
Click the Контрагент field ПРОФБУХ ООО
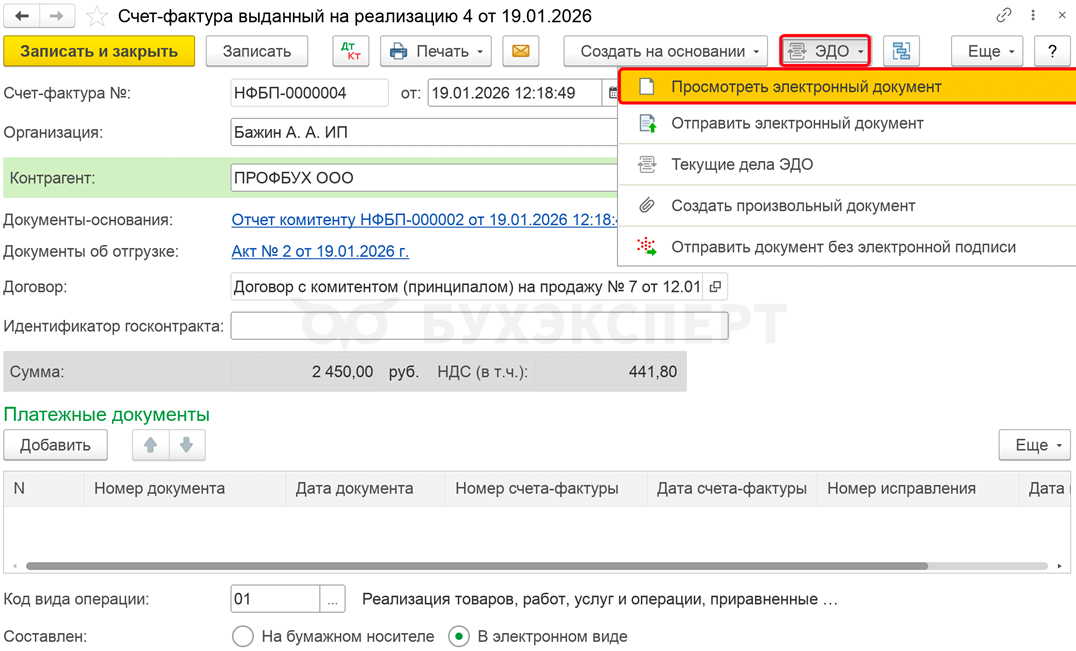coord(424,178)
